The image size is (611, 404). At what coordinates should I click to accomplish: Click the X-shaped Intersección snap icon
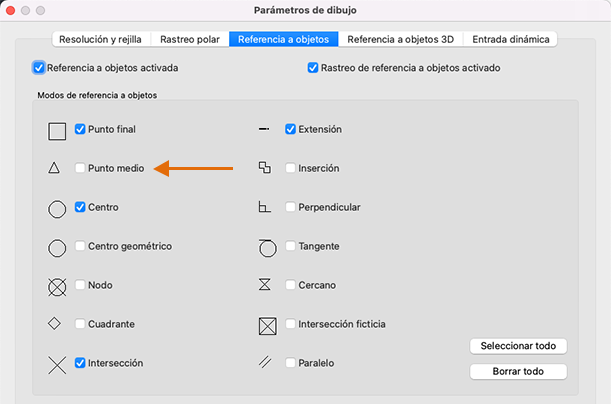tap(57, 363)
